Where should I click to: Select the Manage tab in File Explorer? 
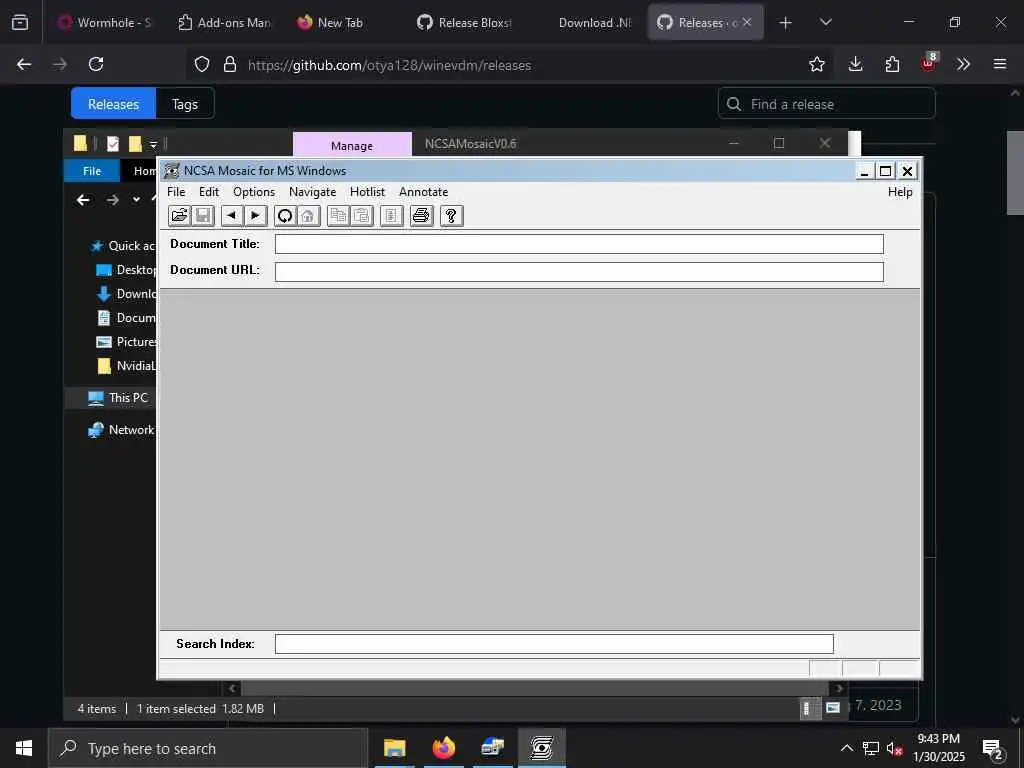pyautogui.click(x=352, y=145)
